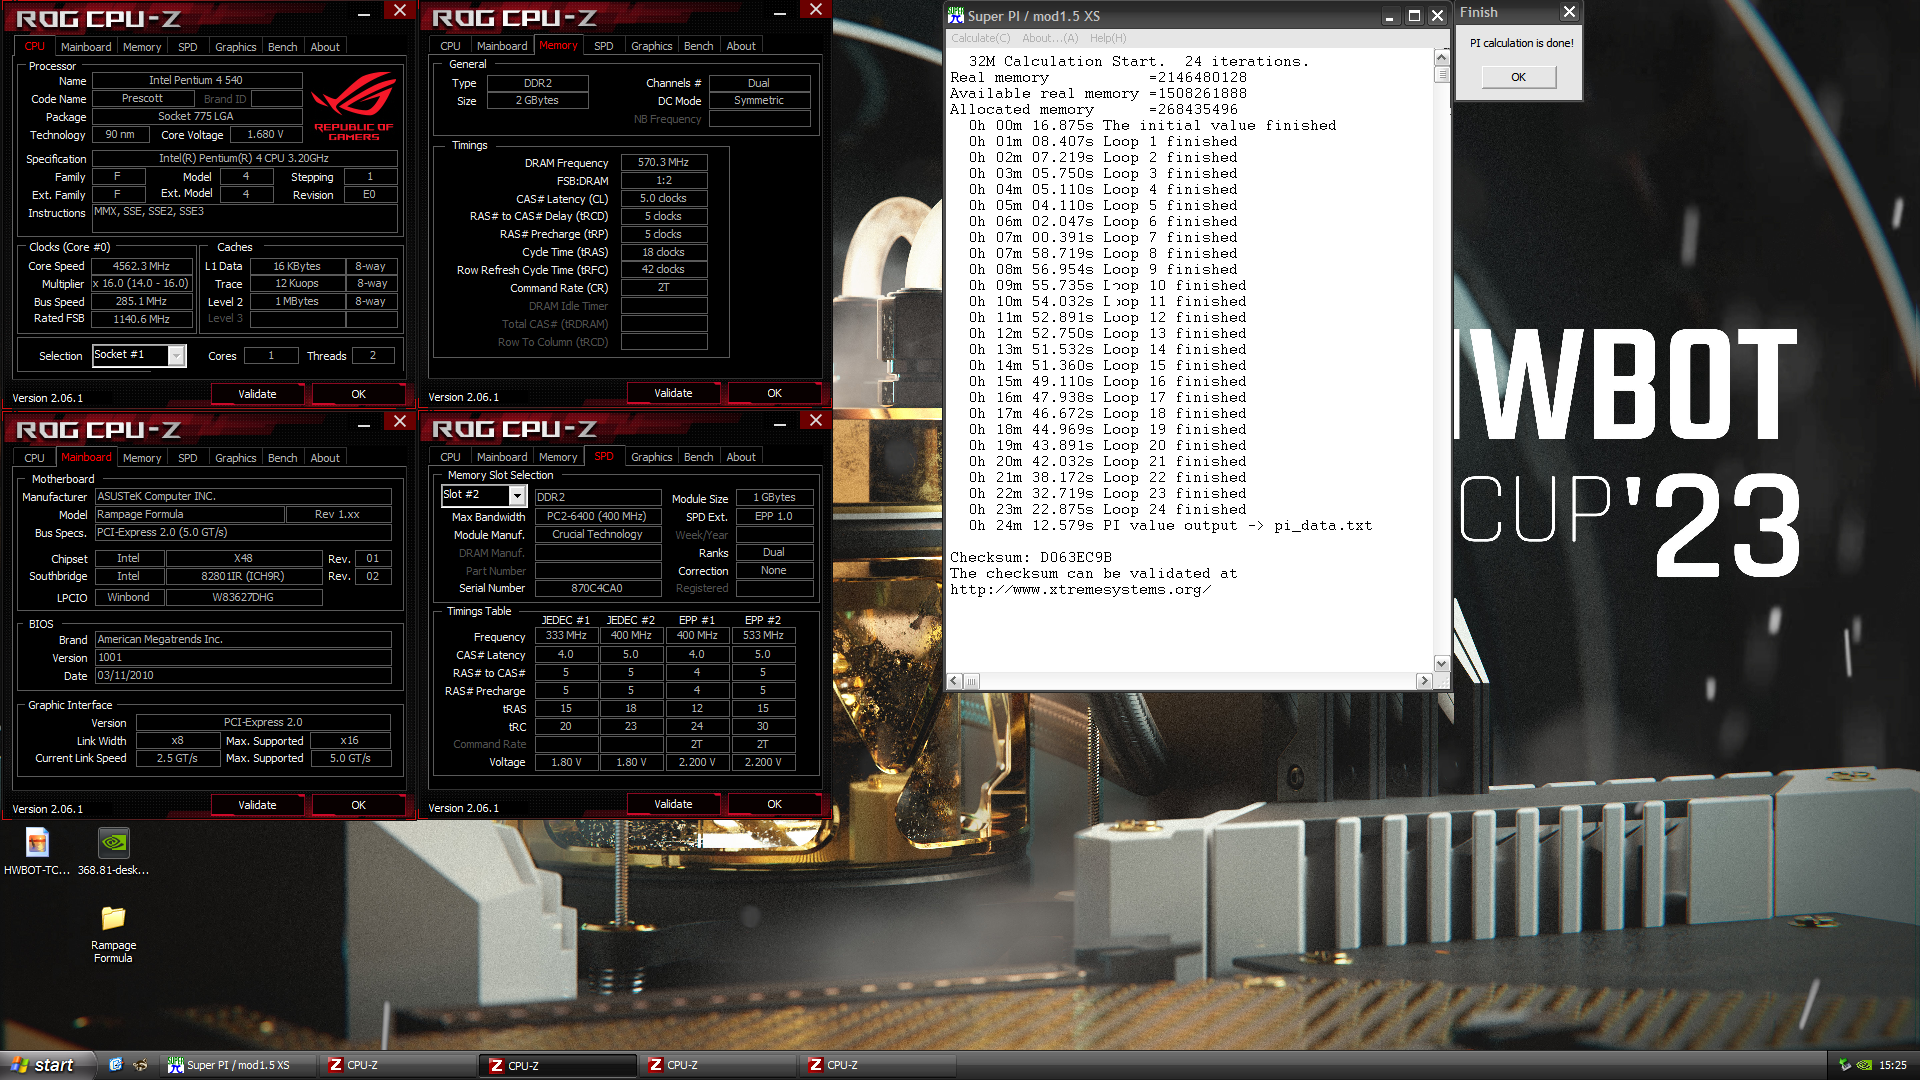This screenshot has height=1080, width=1920.
Task: Click the highlighted active CPU-Z taskbar button
Action: tap(558, 1065)
